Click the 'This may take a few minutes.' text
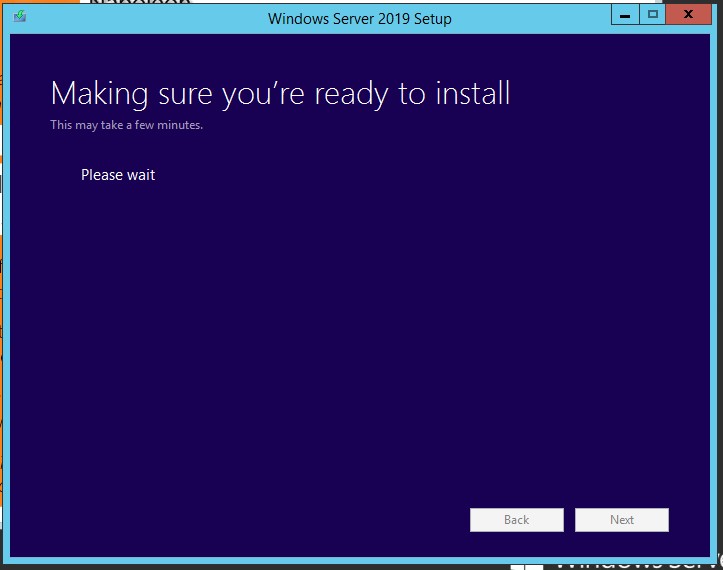The height and width of the screenshot is (570, 723). (x=126, y=125)
